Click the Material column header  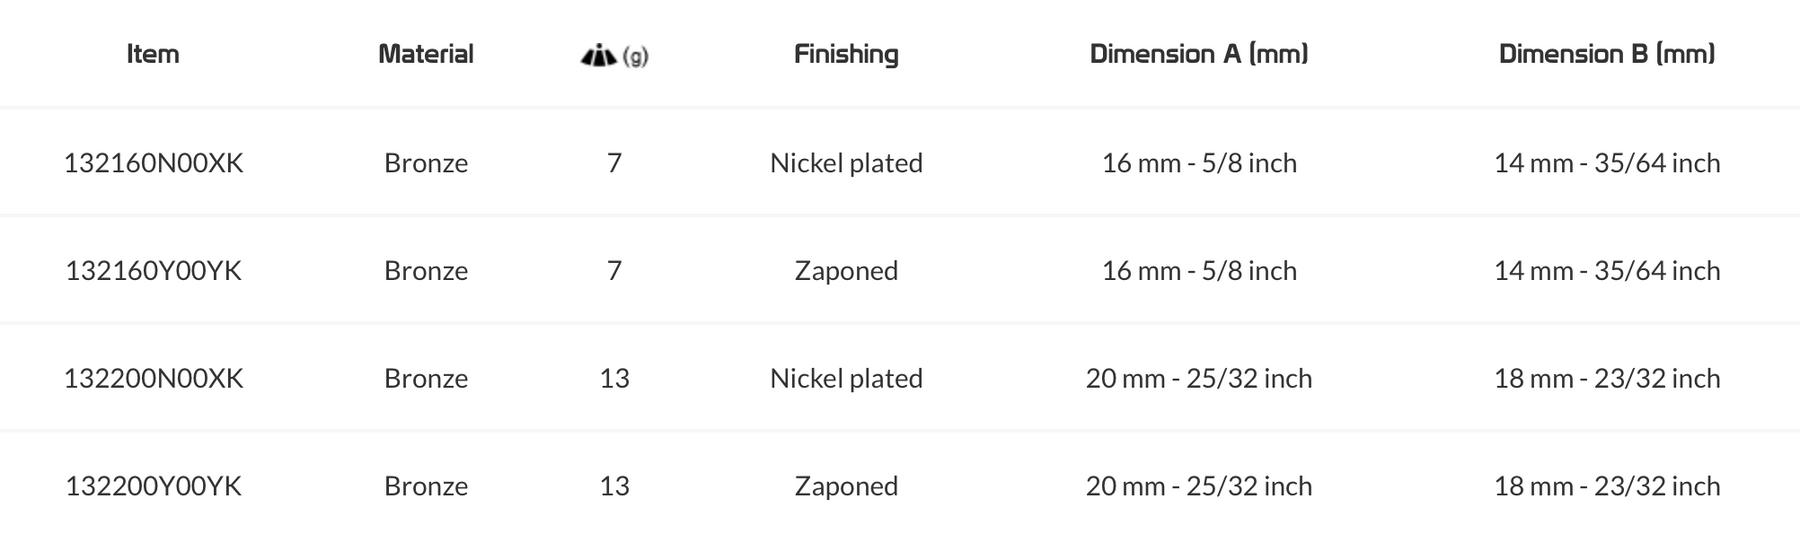[426, 54]
